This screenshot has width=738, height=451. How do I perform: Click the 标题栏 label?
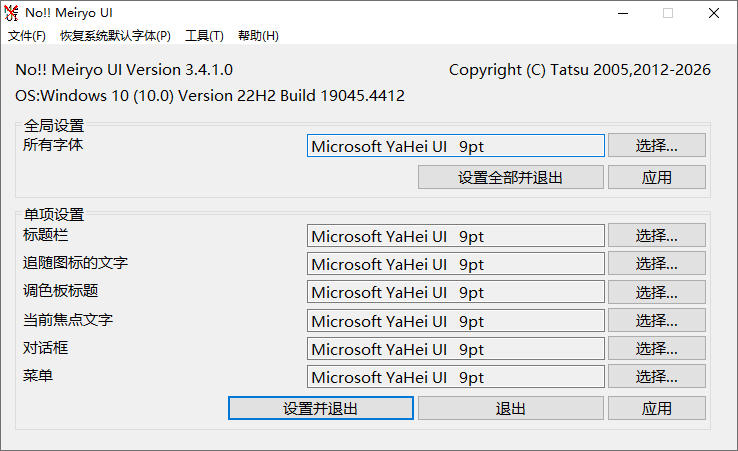(x=46, y=234)
